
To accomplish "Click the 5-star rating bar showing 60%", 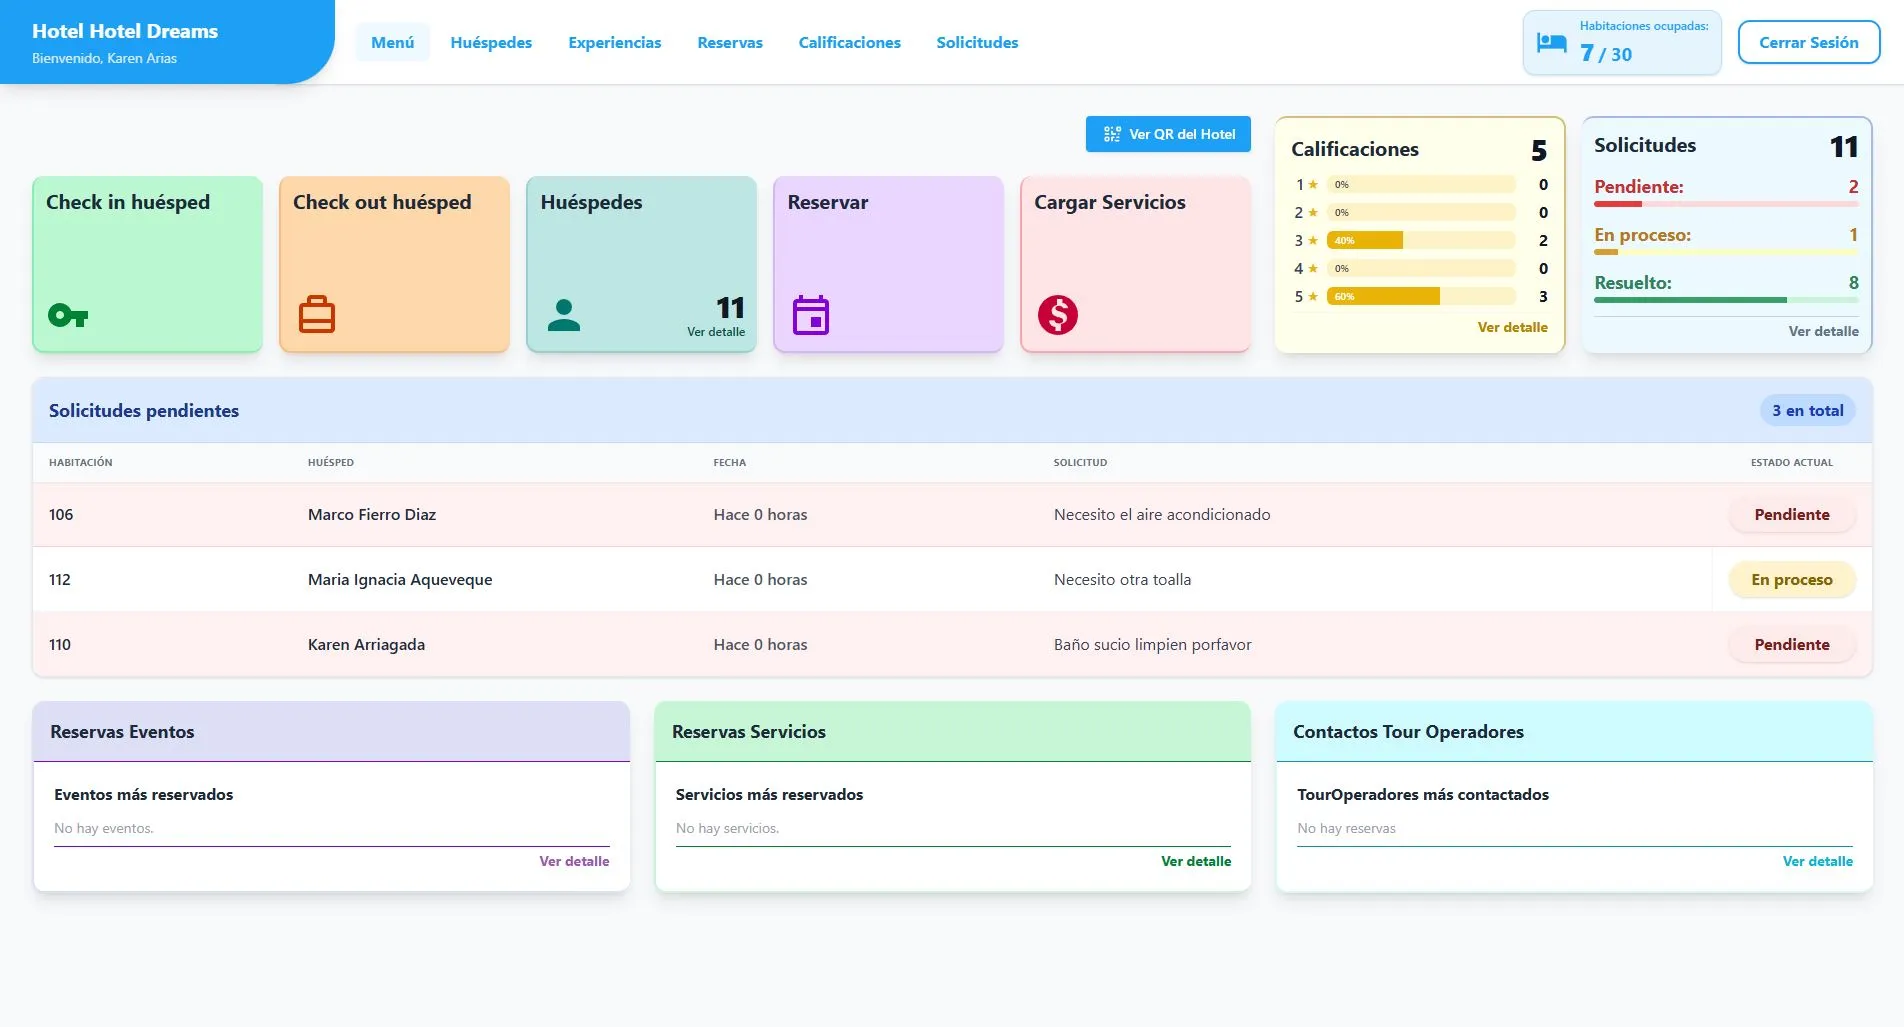I will tap(1421, 296).
